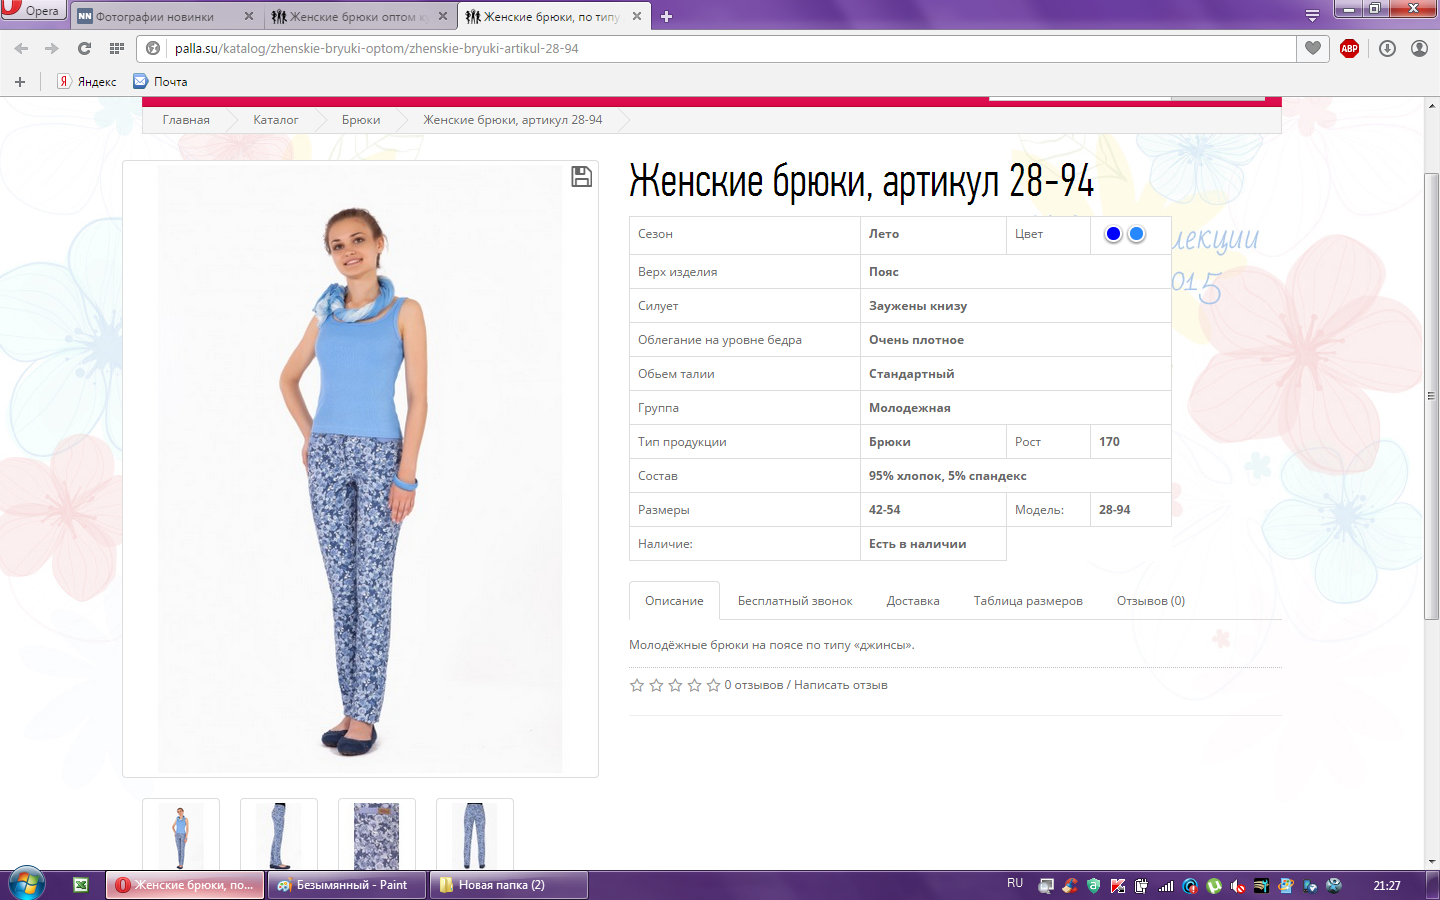The height and width of the screenshot is (900, 1440).
Task: Click the main product photo
Action: tap(360, 469)
